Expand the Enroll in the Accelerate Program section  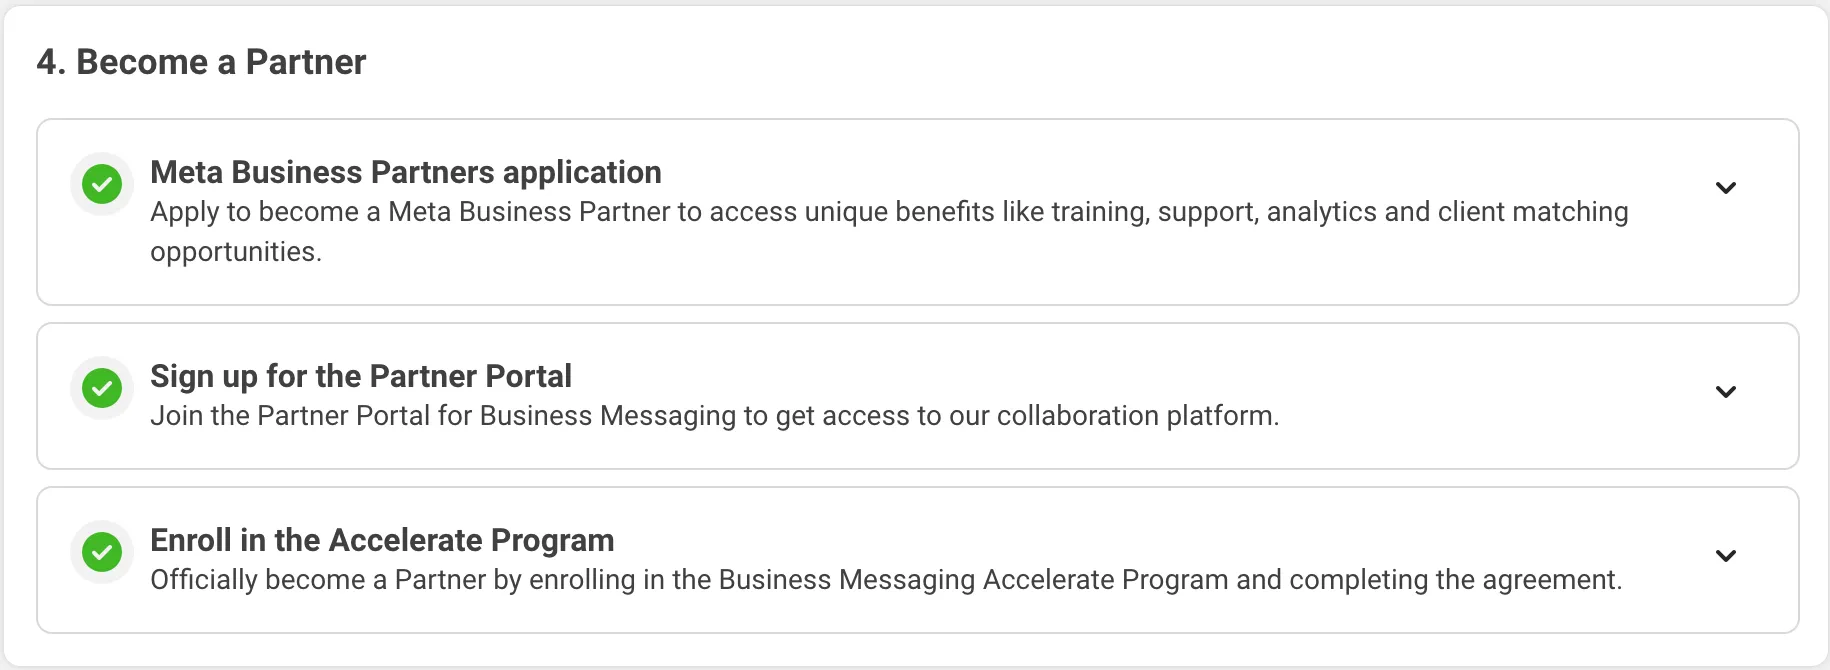click(x=1725, y=556)
